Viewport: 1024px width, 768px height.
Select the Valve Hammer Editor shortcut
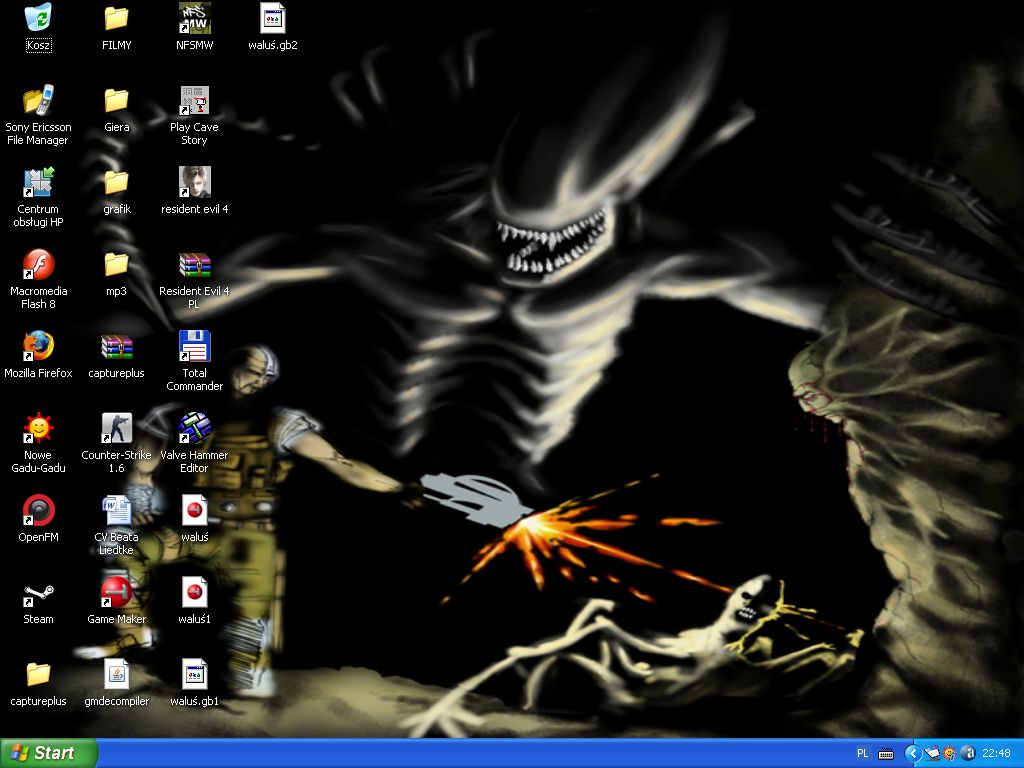tap(194, 428)
